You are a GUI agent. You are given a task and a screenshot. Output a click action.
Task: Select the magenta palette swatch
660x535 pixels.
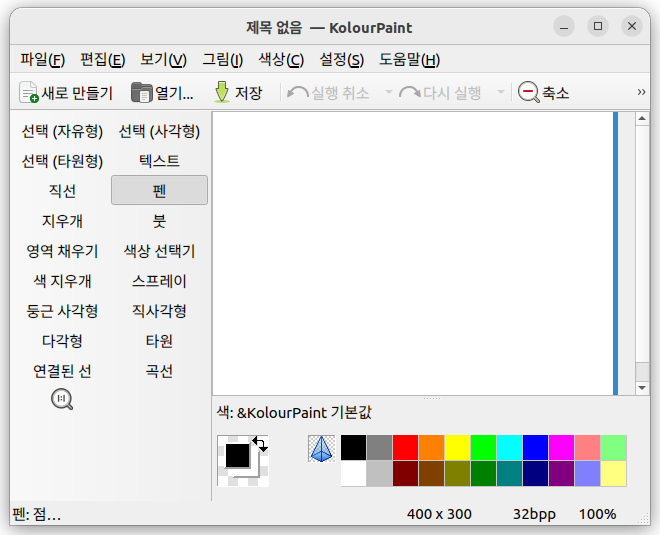562,447
